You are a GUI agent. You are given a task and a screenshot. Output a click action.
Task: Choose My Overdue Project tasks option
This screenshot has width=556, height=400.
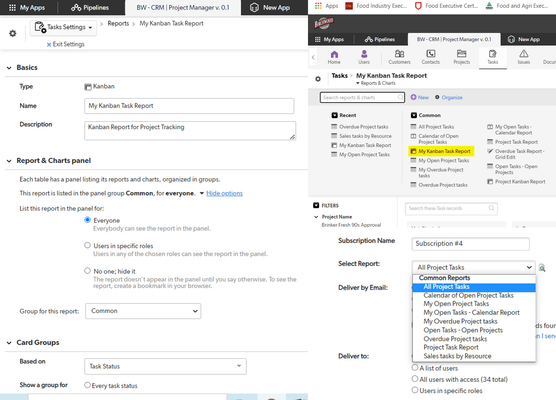pyautogui.click(x=460, y=321)
